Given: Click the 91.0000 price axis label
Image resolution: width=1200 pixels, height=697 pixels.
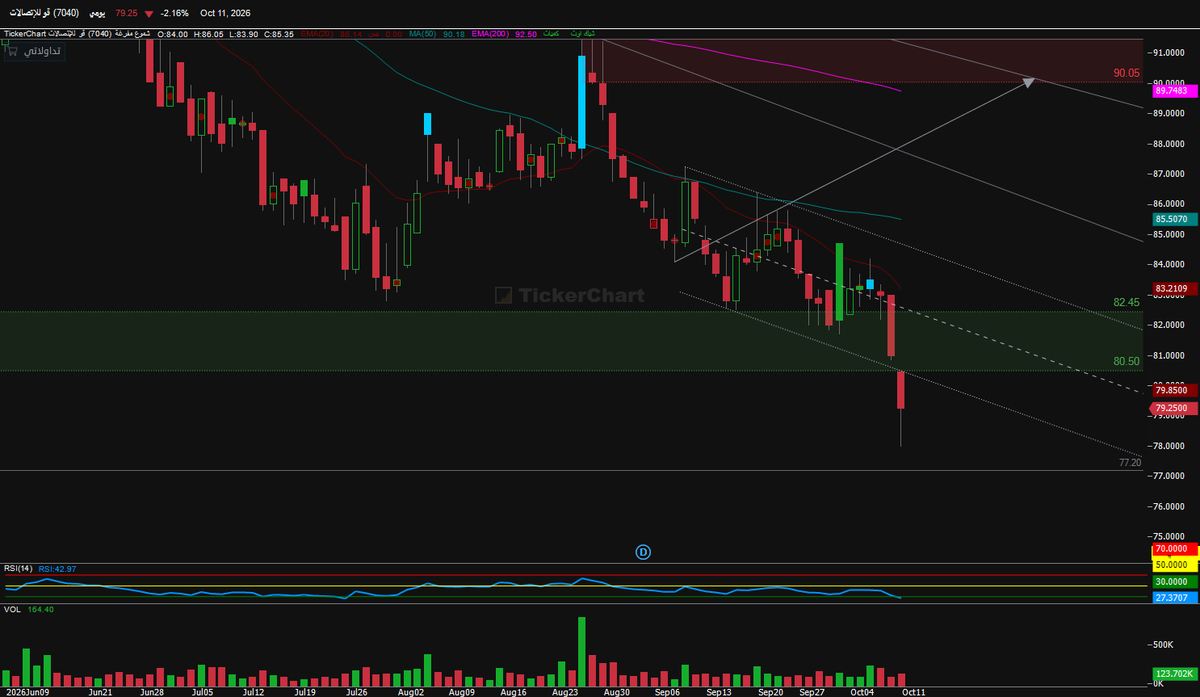Looking at the screenshot, I should pyautogui.click(x=1170, y=52).
